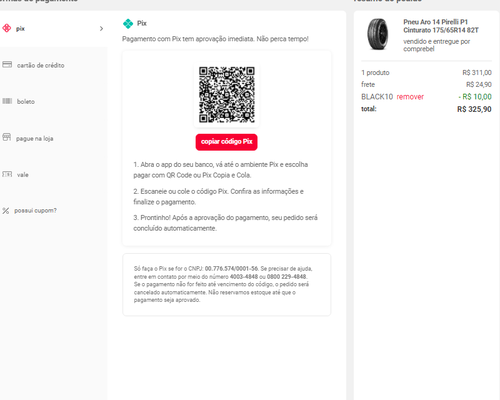Click the copiar código Pix button
The width and height of the screenshot is (500, 400).
click(226, 142)
